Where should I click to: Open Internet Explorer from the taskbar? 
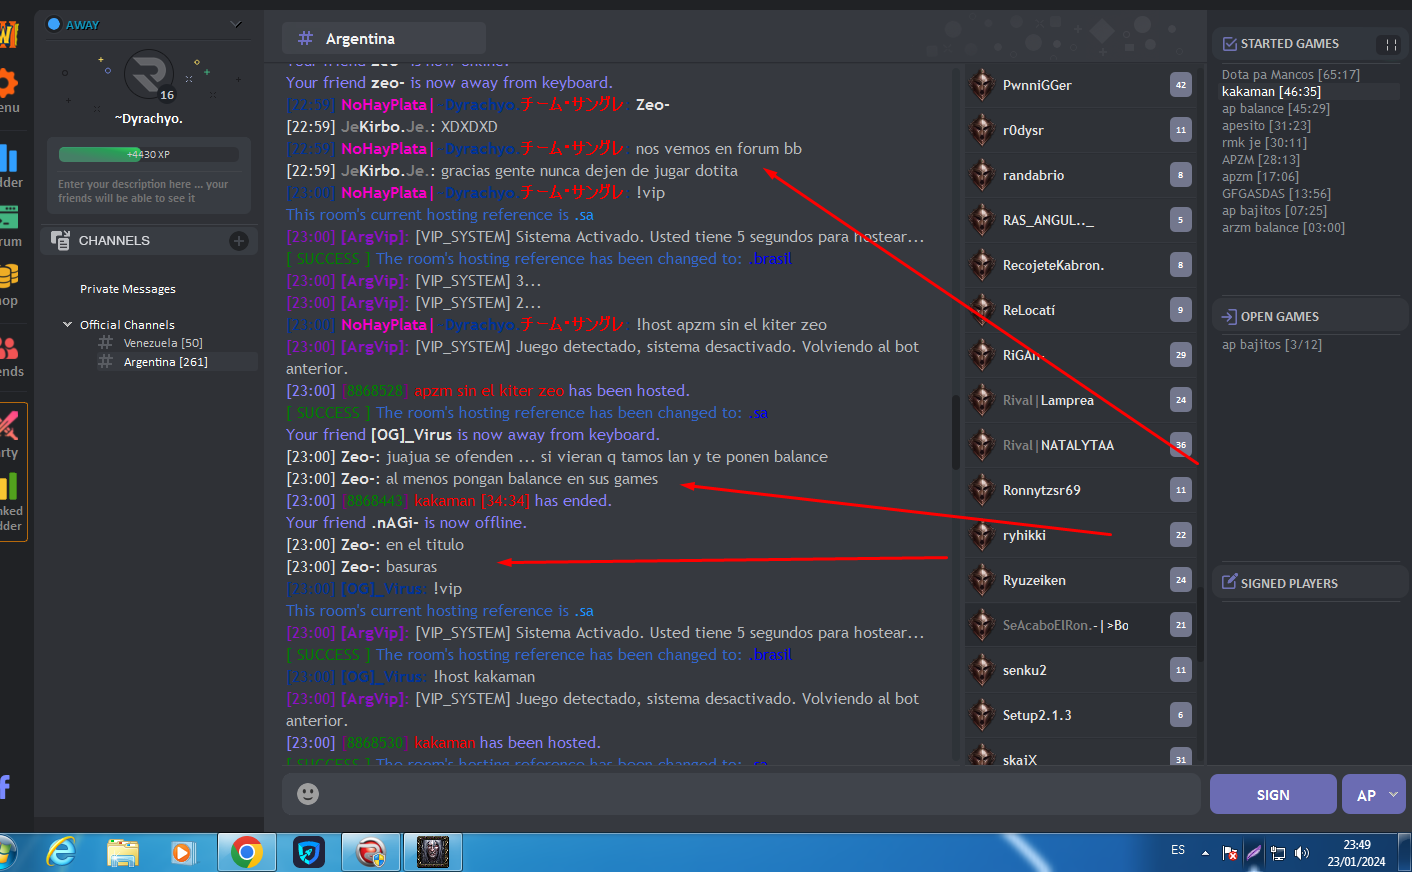(61, 852)
